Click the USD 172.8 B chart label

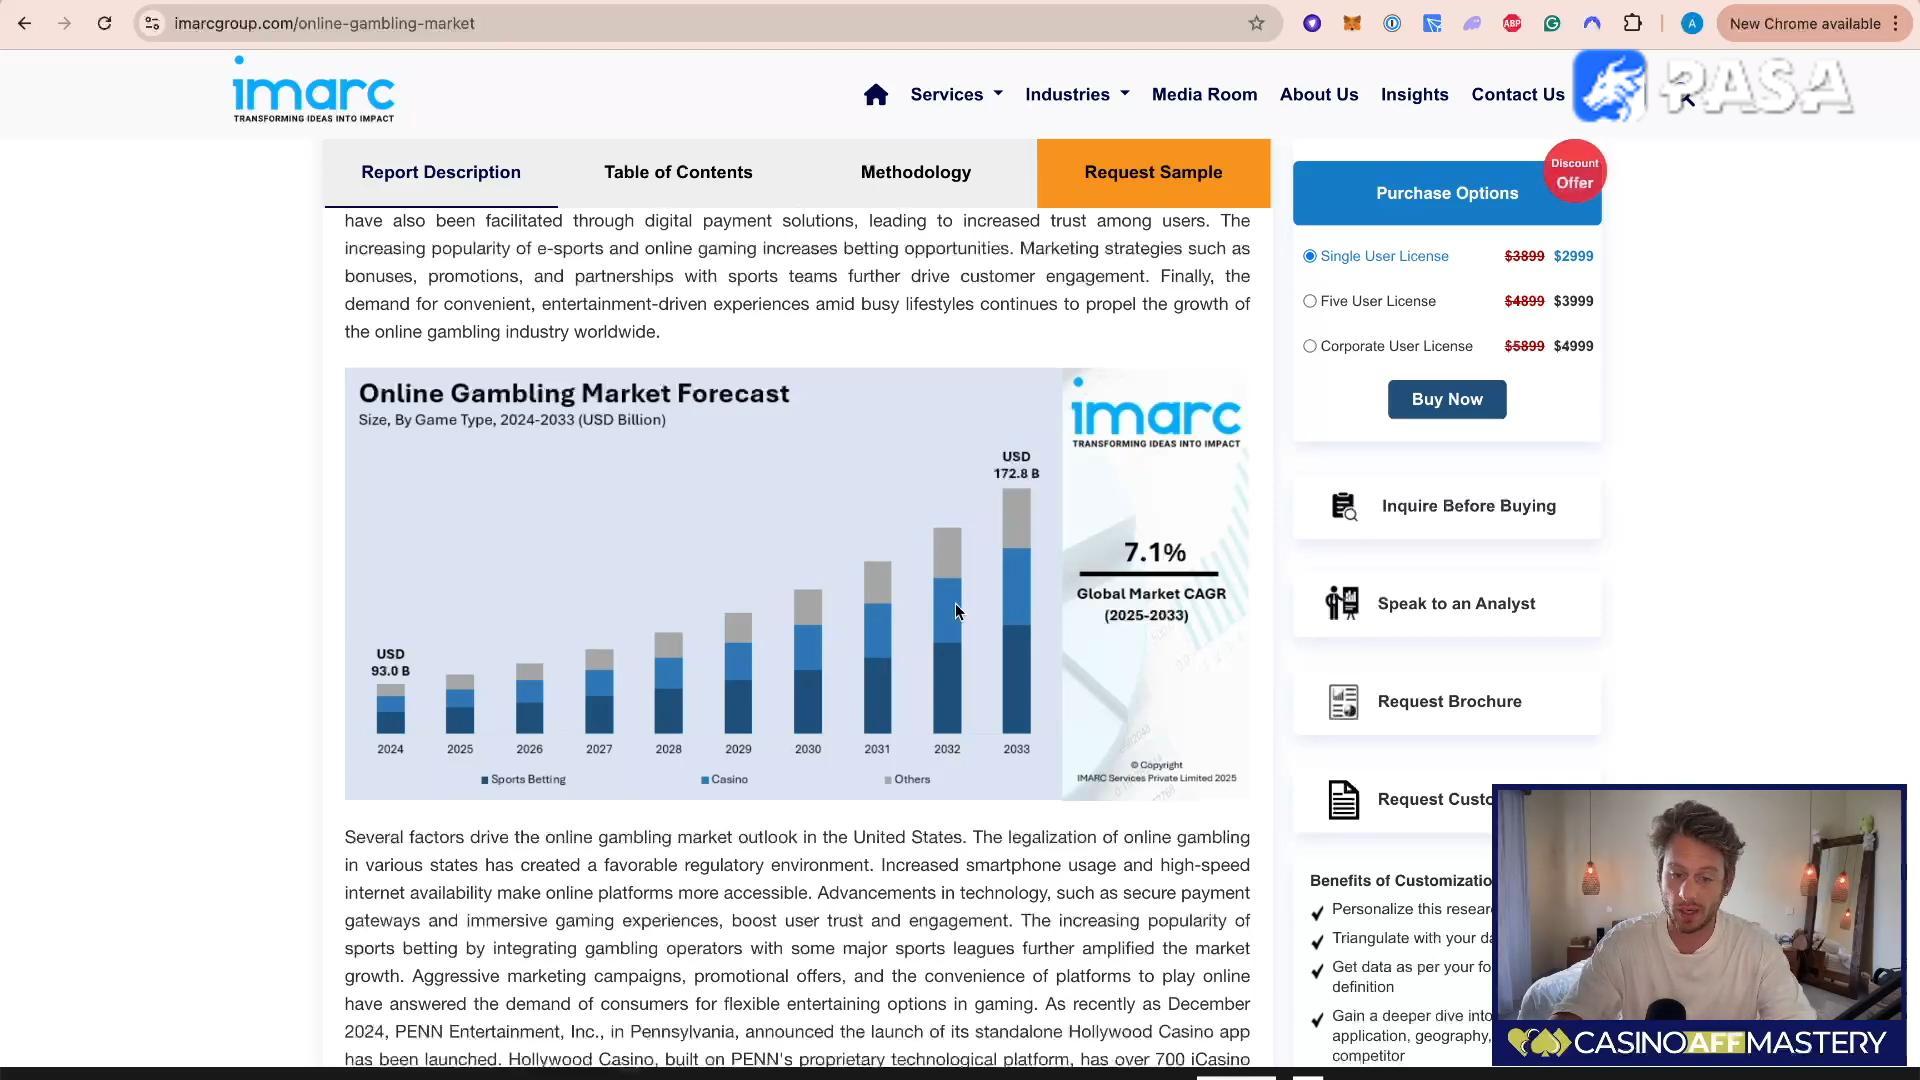pos(1016,465)
